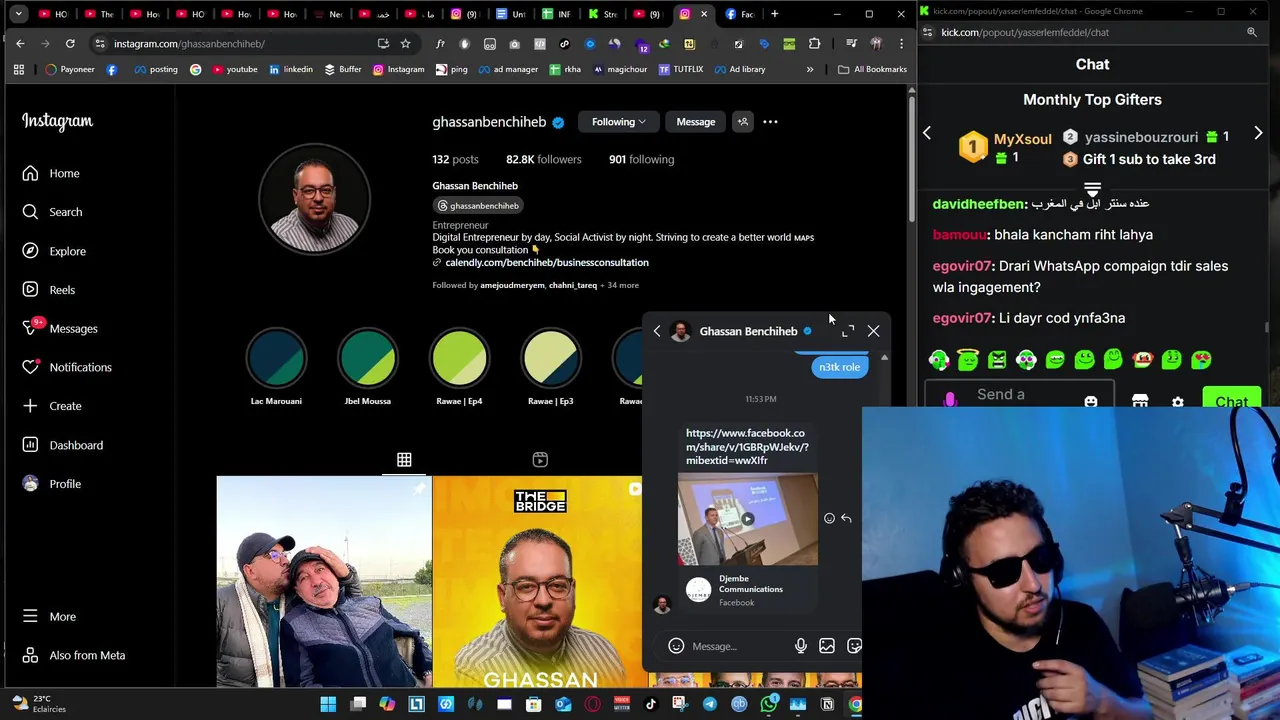The width and height of the screenshot is (1280, 720).
Task: Open the emoji picker in message box
Action: (x=676, y=646)
